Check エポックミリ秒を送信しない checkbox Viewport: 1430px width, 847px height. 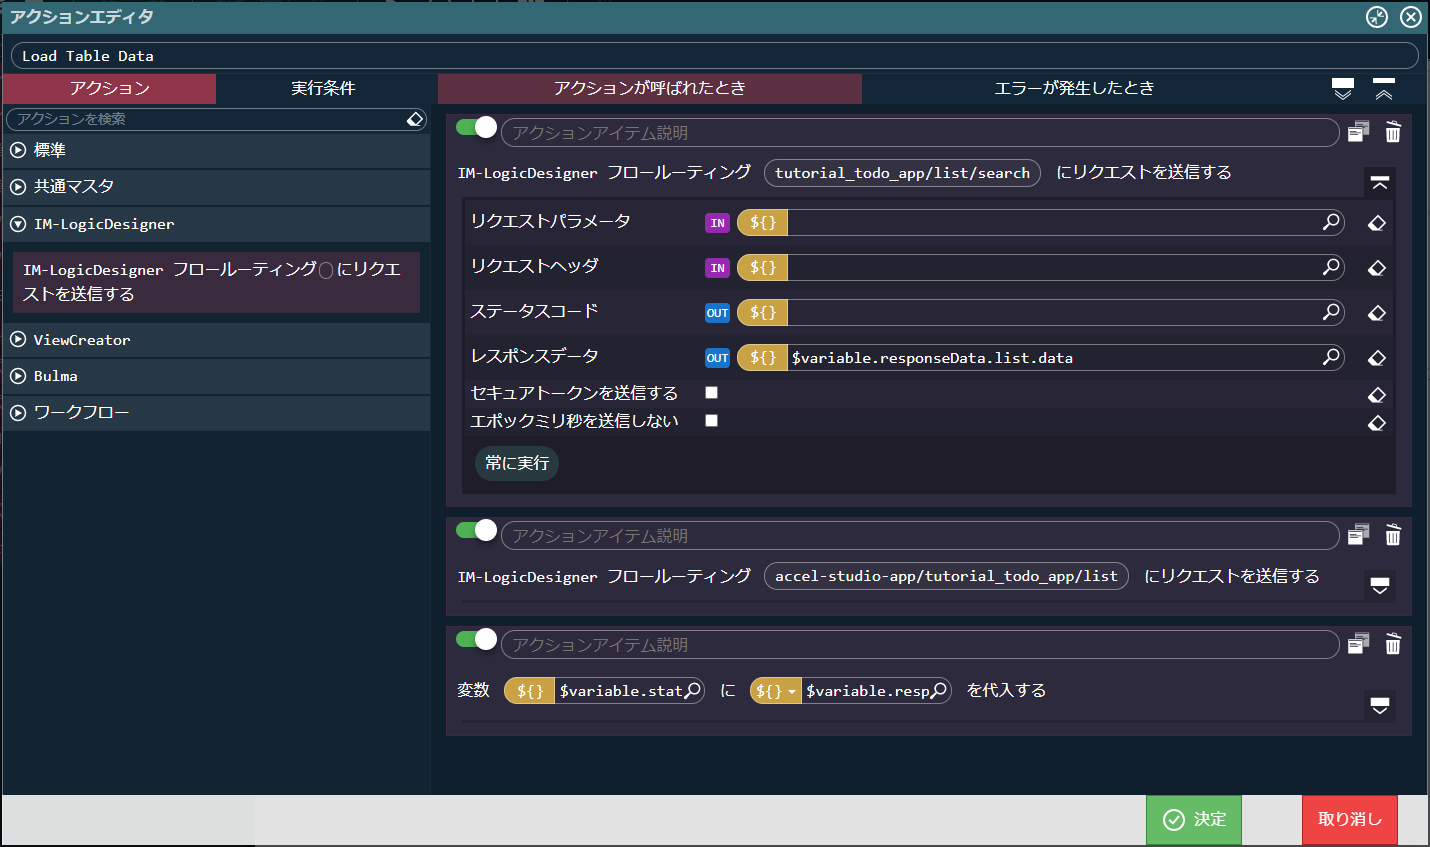tap(711, 421)
